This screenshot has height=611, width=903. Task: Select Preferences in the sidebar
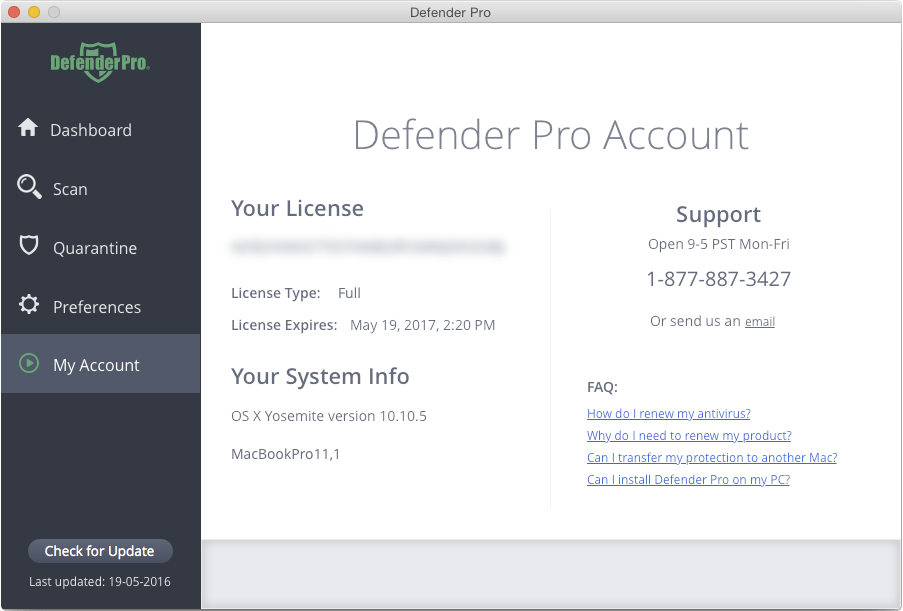coord(101,306)
